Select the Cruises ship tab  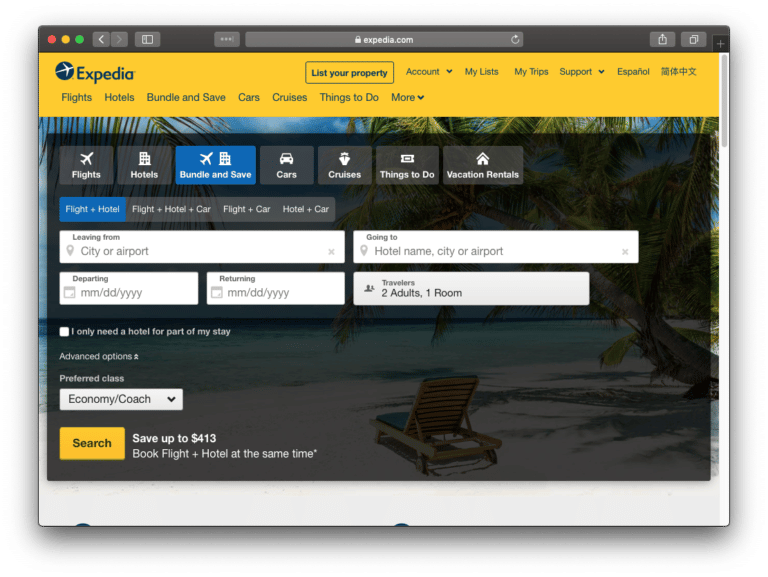[344, 165]
